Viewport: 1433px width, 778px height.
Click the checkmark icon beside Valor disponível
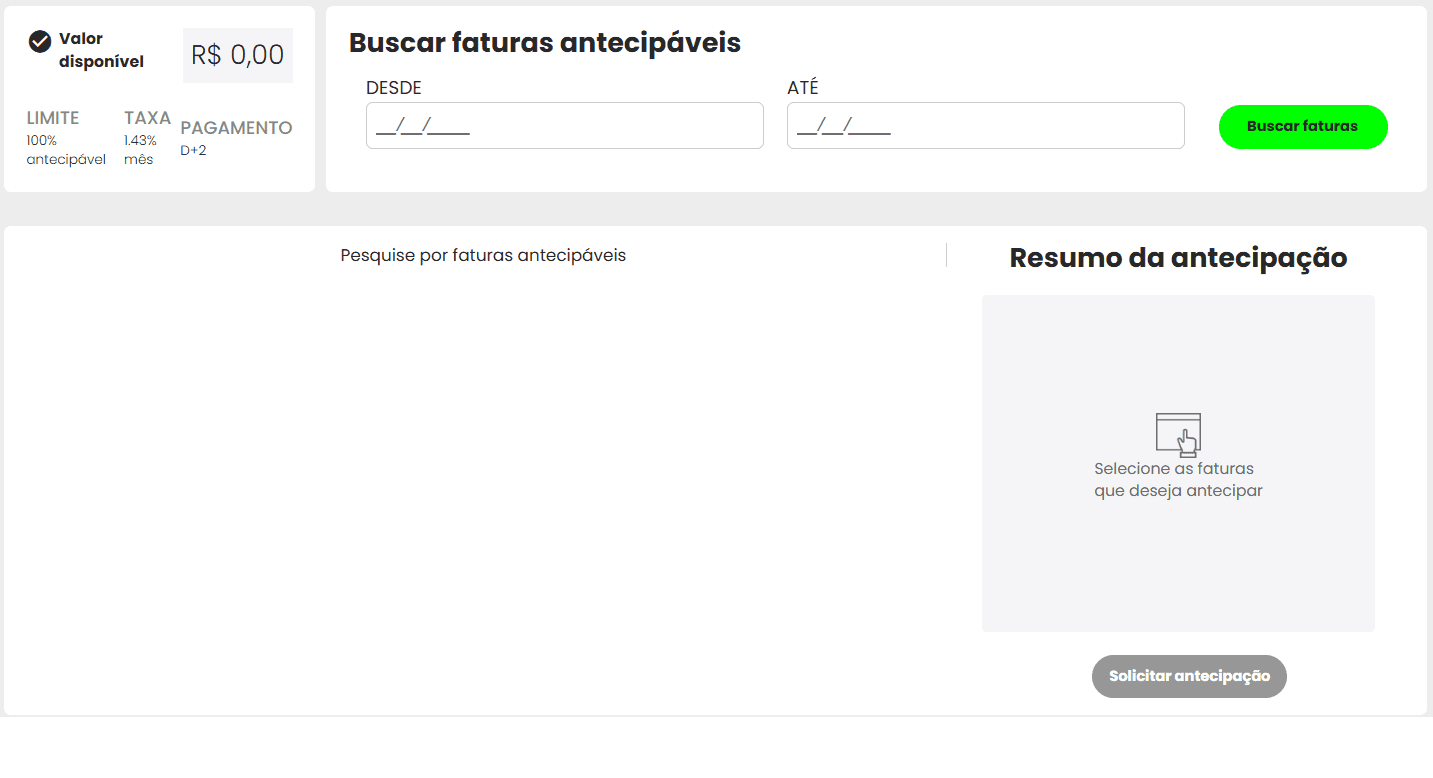(x=40, y=41)
